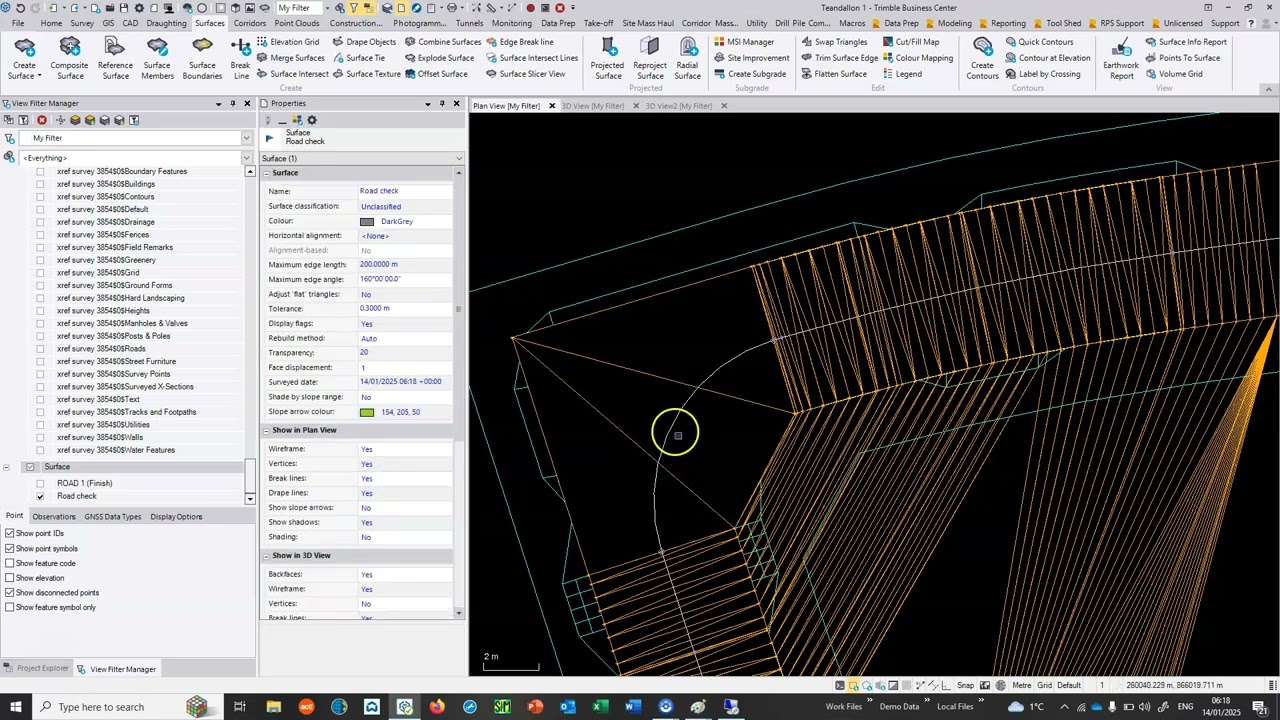Click the Elevation Grid tool
The image size is (1280, 720).
pos(288,42)
